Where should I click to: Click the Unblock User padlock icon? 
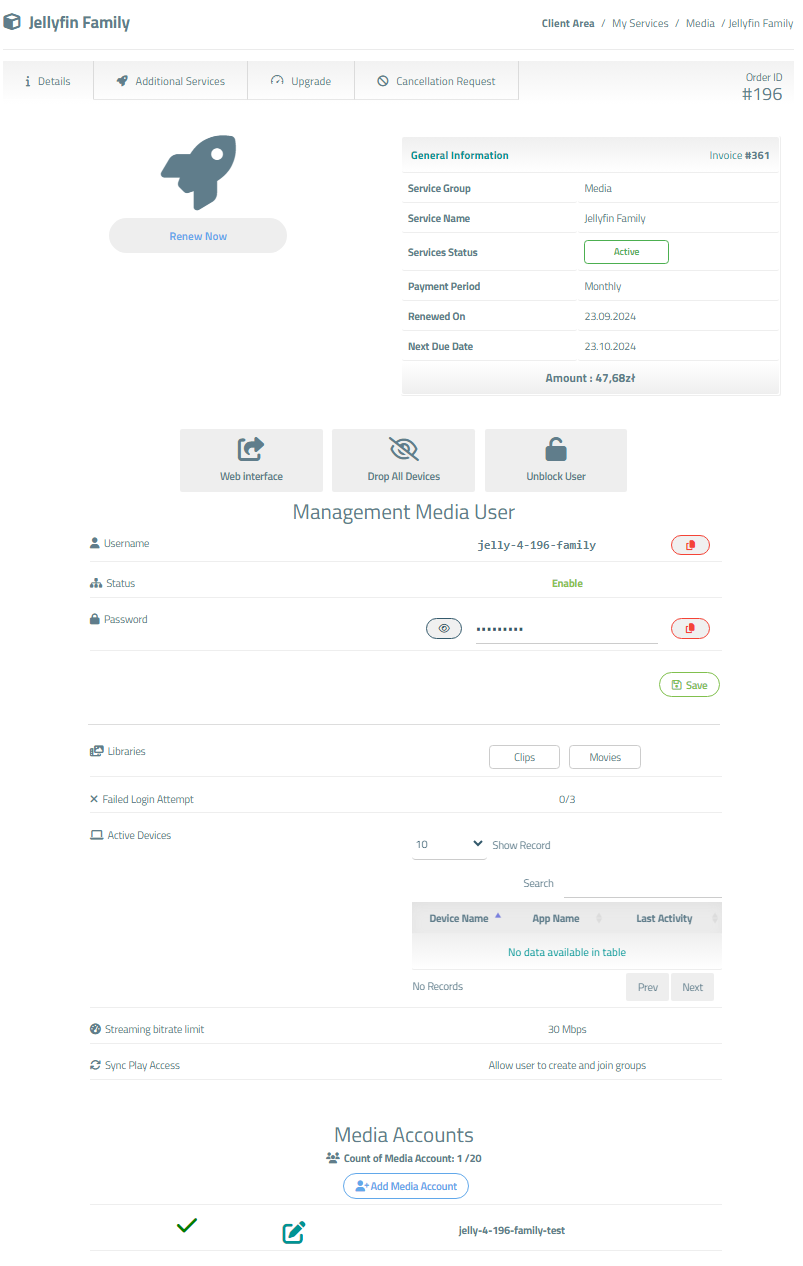(x=556, y=449)
